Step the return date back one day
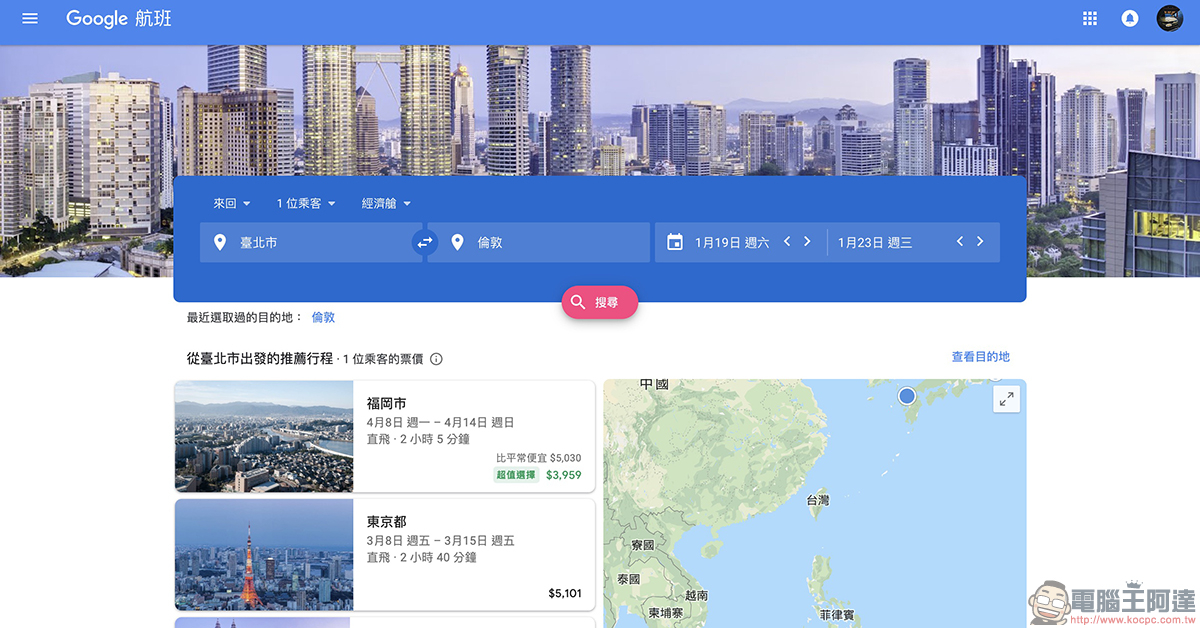The image size is (1200, 628). (959, 241)
